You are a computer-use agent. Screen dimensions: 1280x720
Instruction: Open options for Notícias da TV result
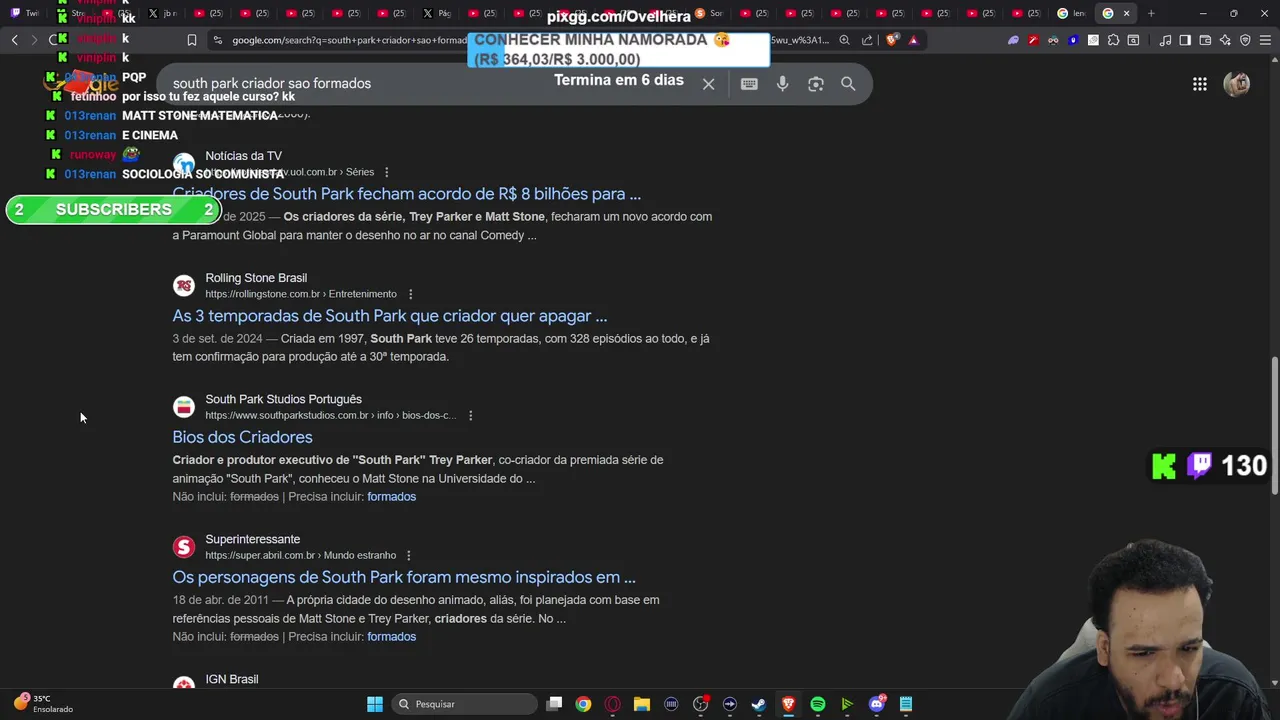click(387, 172)
